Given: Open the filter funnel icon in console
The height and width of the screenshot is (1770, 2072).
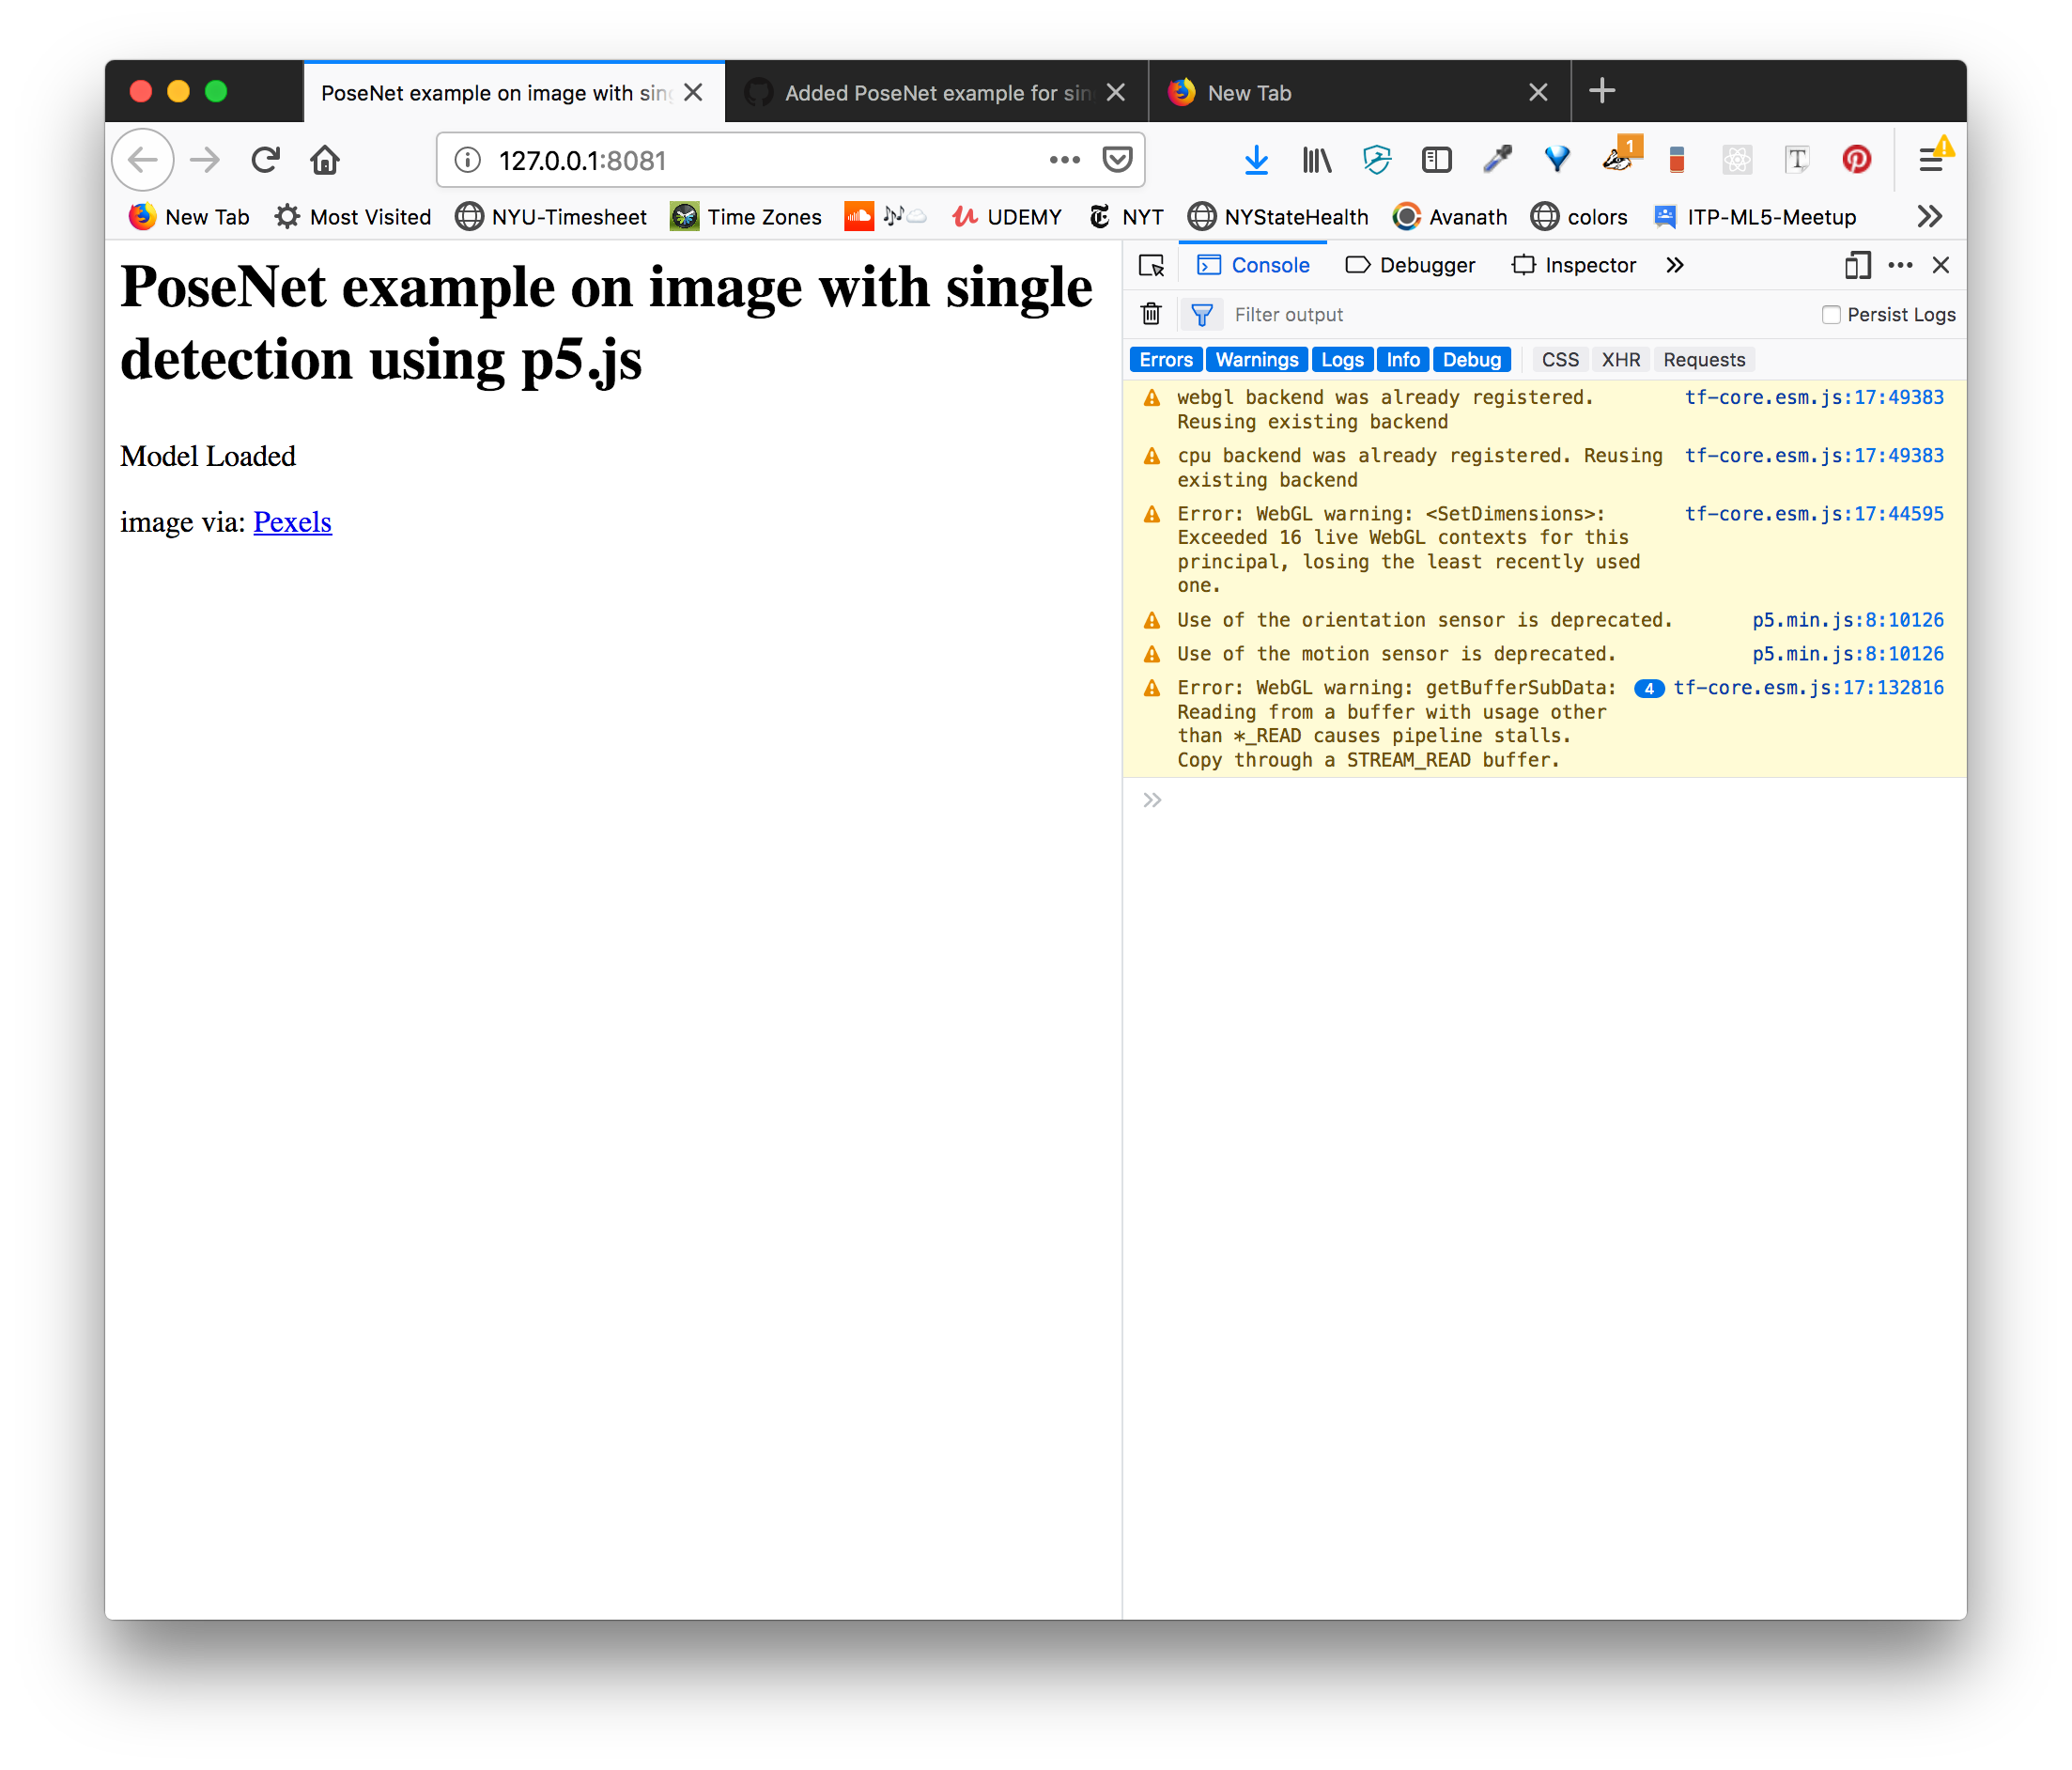Looking at the screenshot, I should click(1201, 313).
